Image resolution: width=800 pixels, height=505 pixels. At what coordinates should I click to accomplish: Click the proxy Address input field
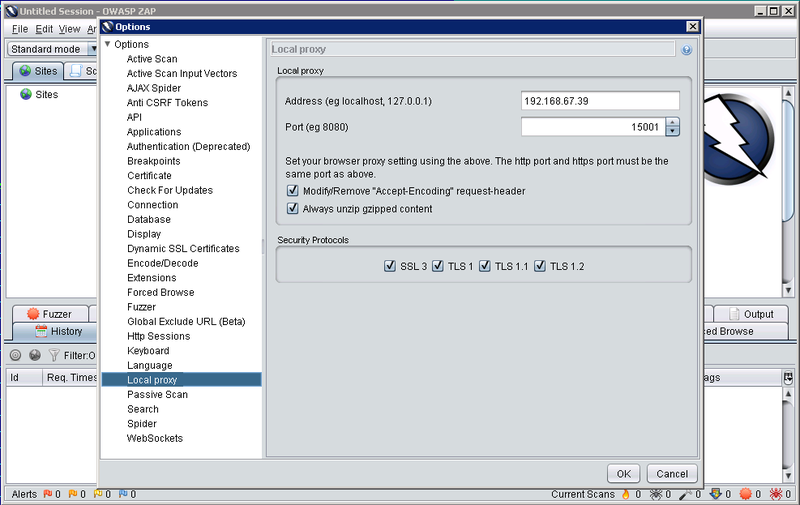pyautogui.click(x=600, y=100)
